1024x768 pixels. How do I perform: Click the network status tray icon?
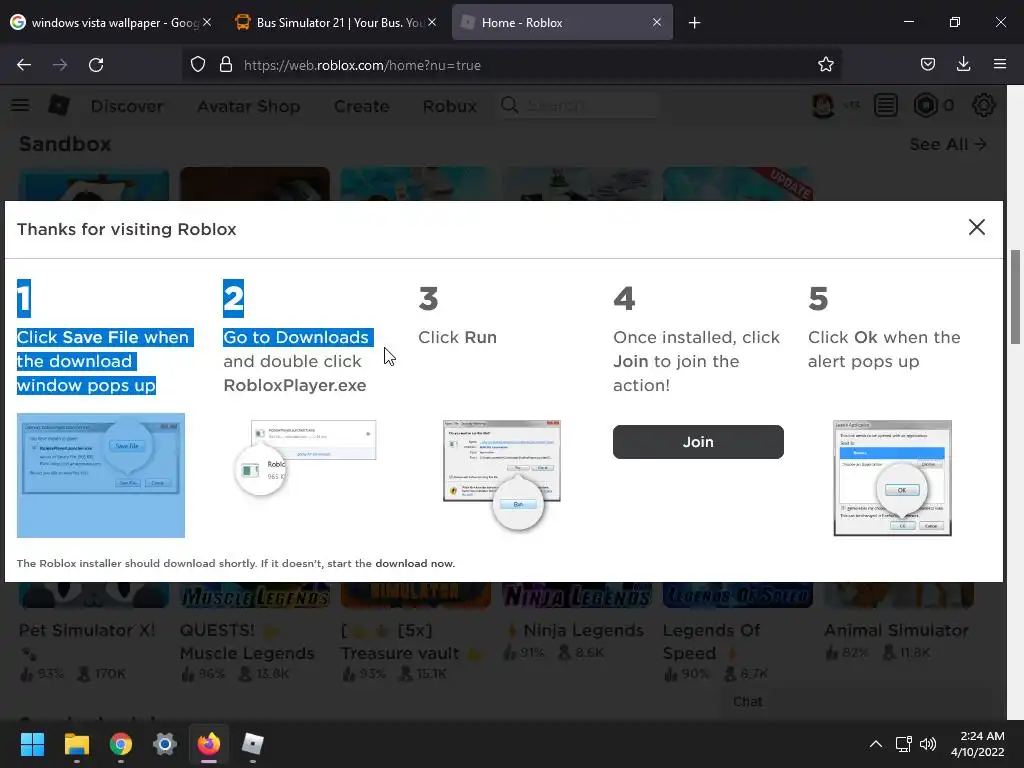(903, 744)
